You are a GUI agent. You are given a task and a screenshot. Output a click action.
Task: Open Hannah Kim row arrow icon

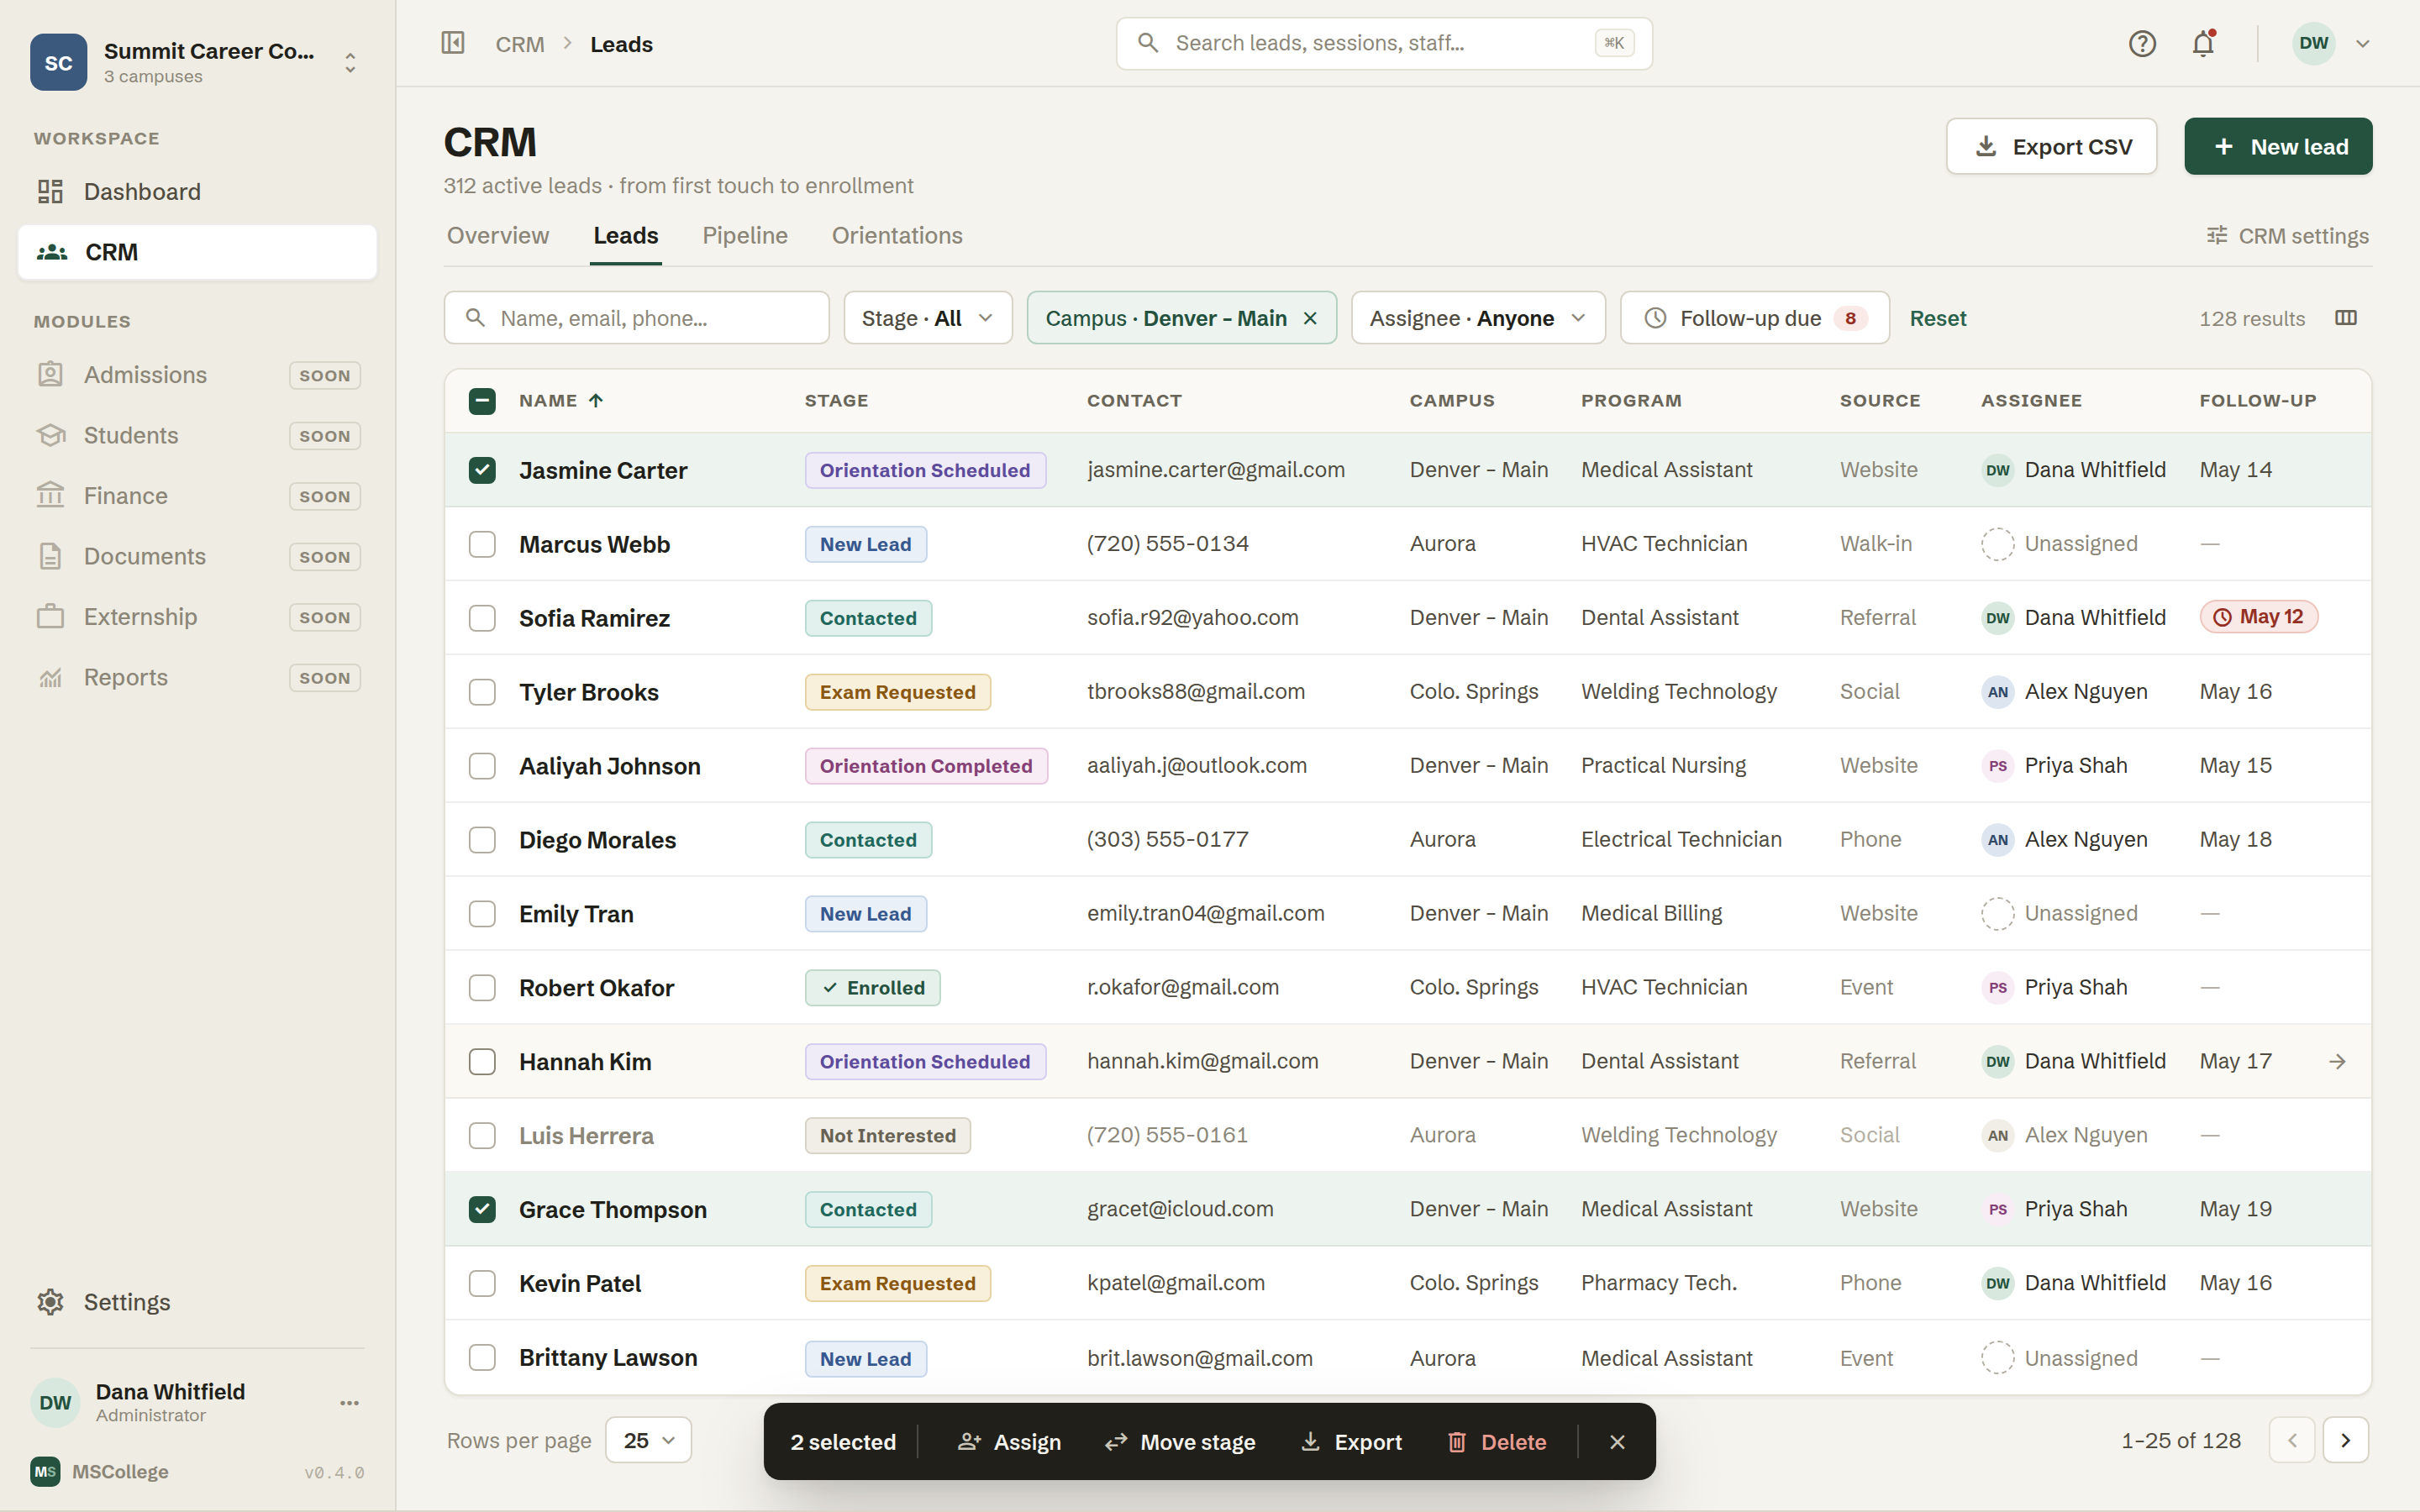click(x=2337, y=1061)
